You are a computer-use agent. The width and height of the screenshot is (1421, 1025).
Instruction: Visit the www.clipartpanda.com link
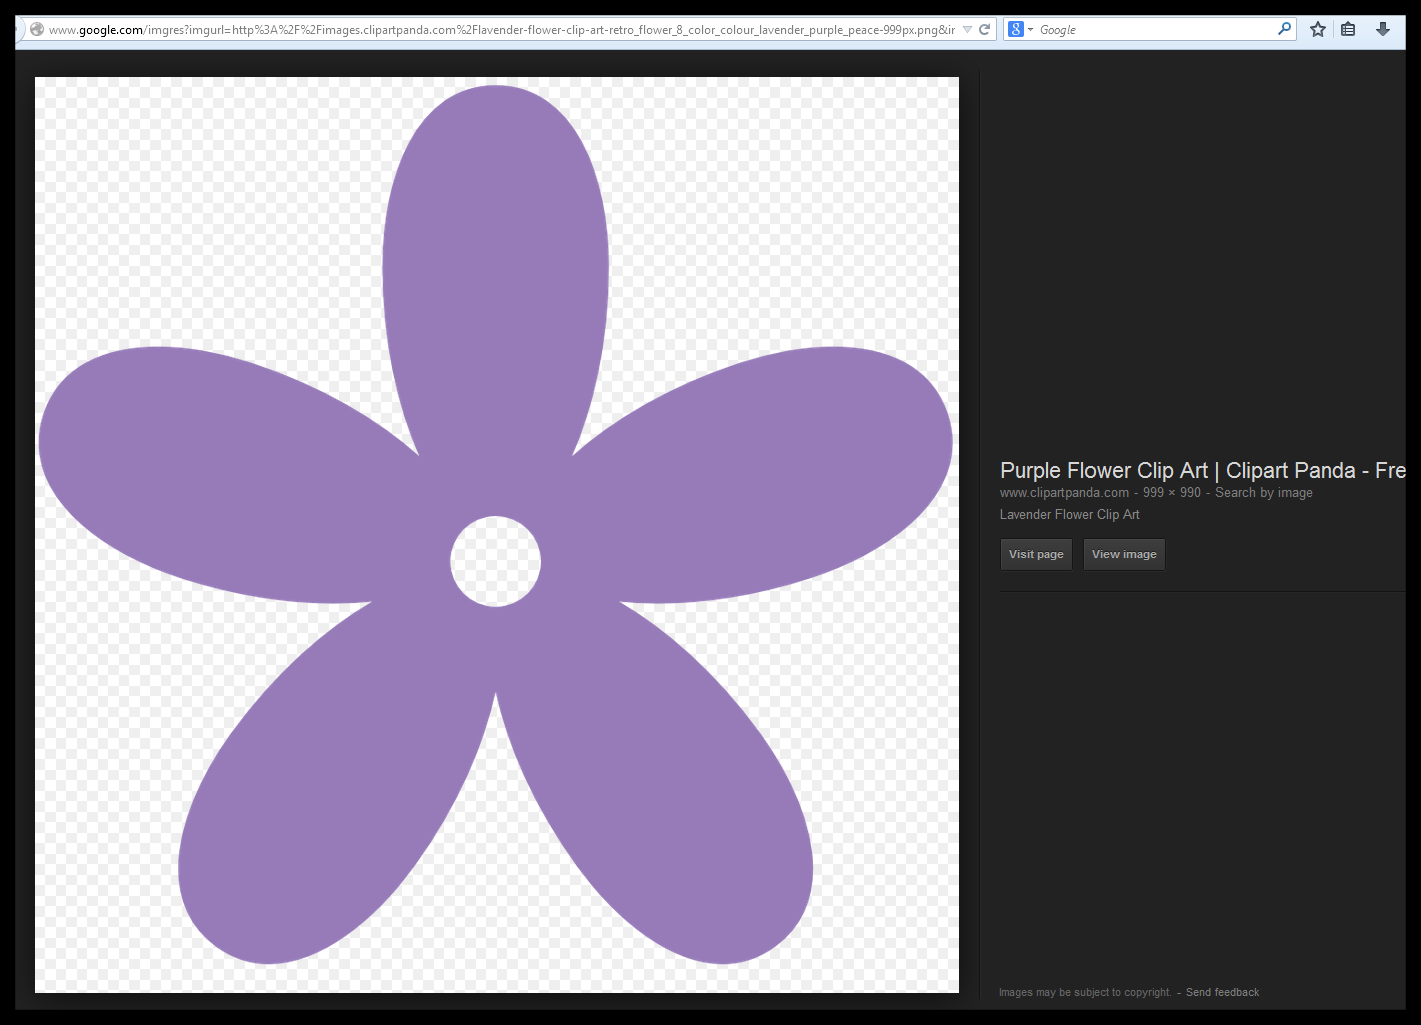pyautogui.click(x=1063, y=492)
